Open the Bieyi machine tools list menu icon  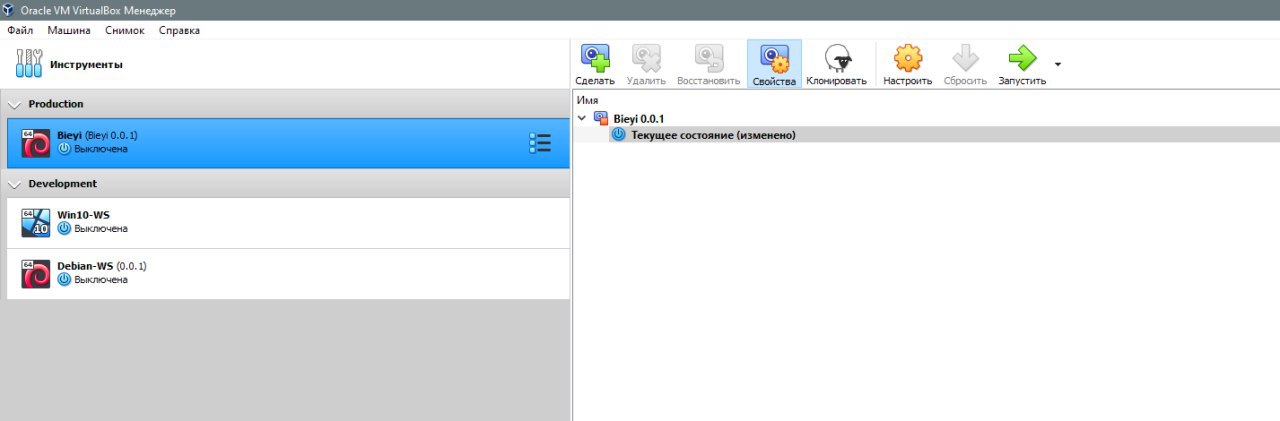539,143
